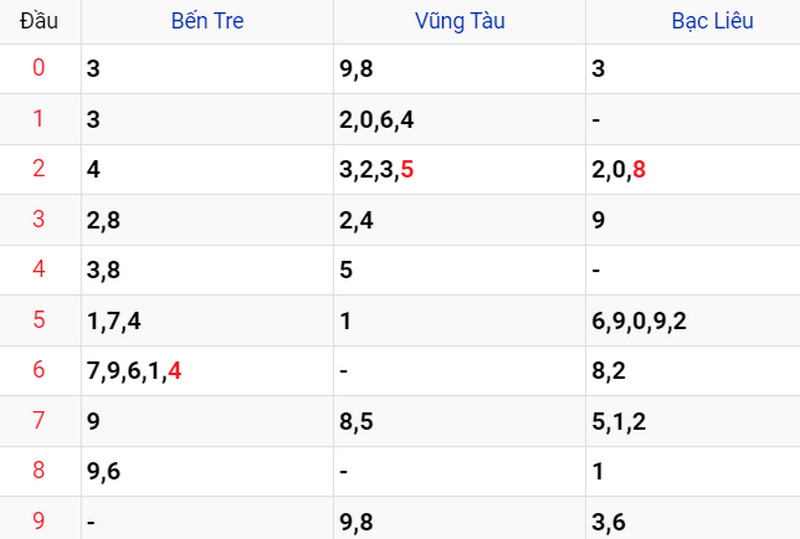Select the row with Đầu value 0
This screenshot has height=539, width=800.
[400, 69]
